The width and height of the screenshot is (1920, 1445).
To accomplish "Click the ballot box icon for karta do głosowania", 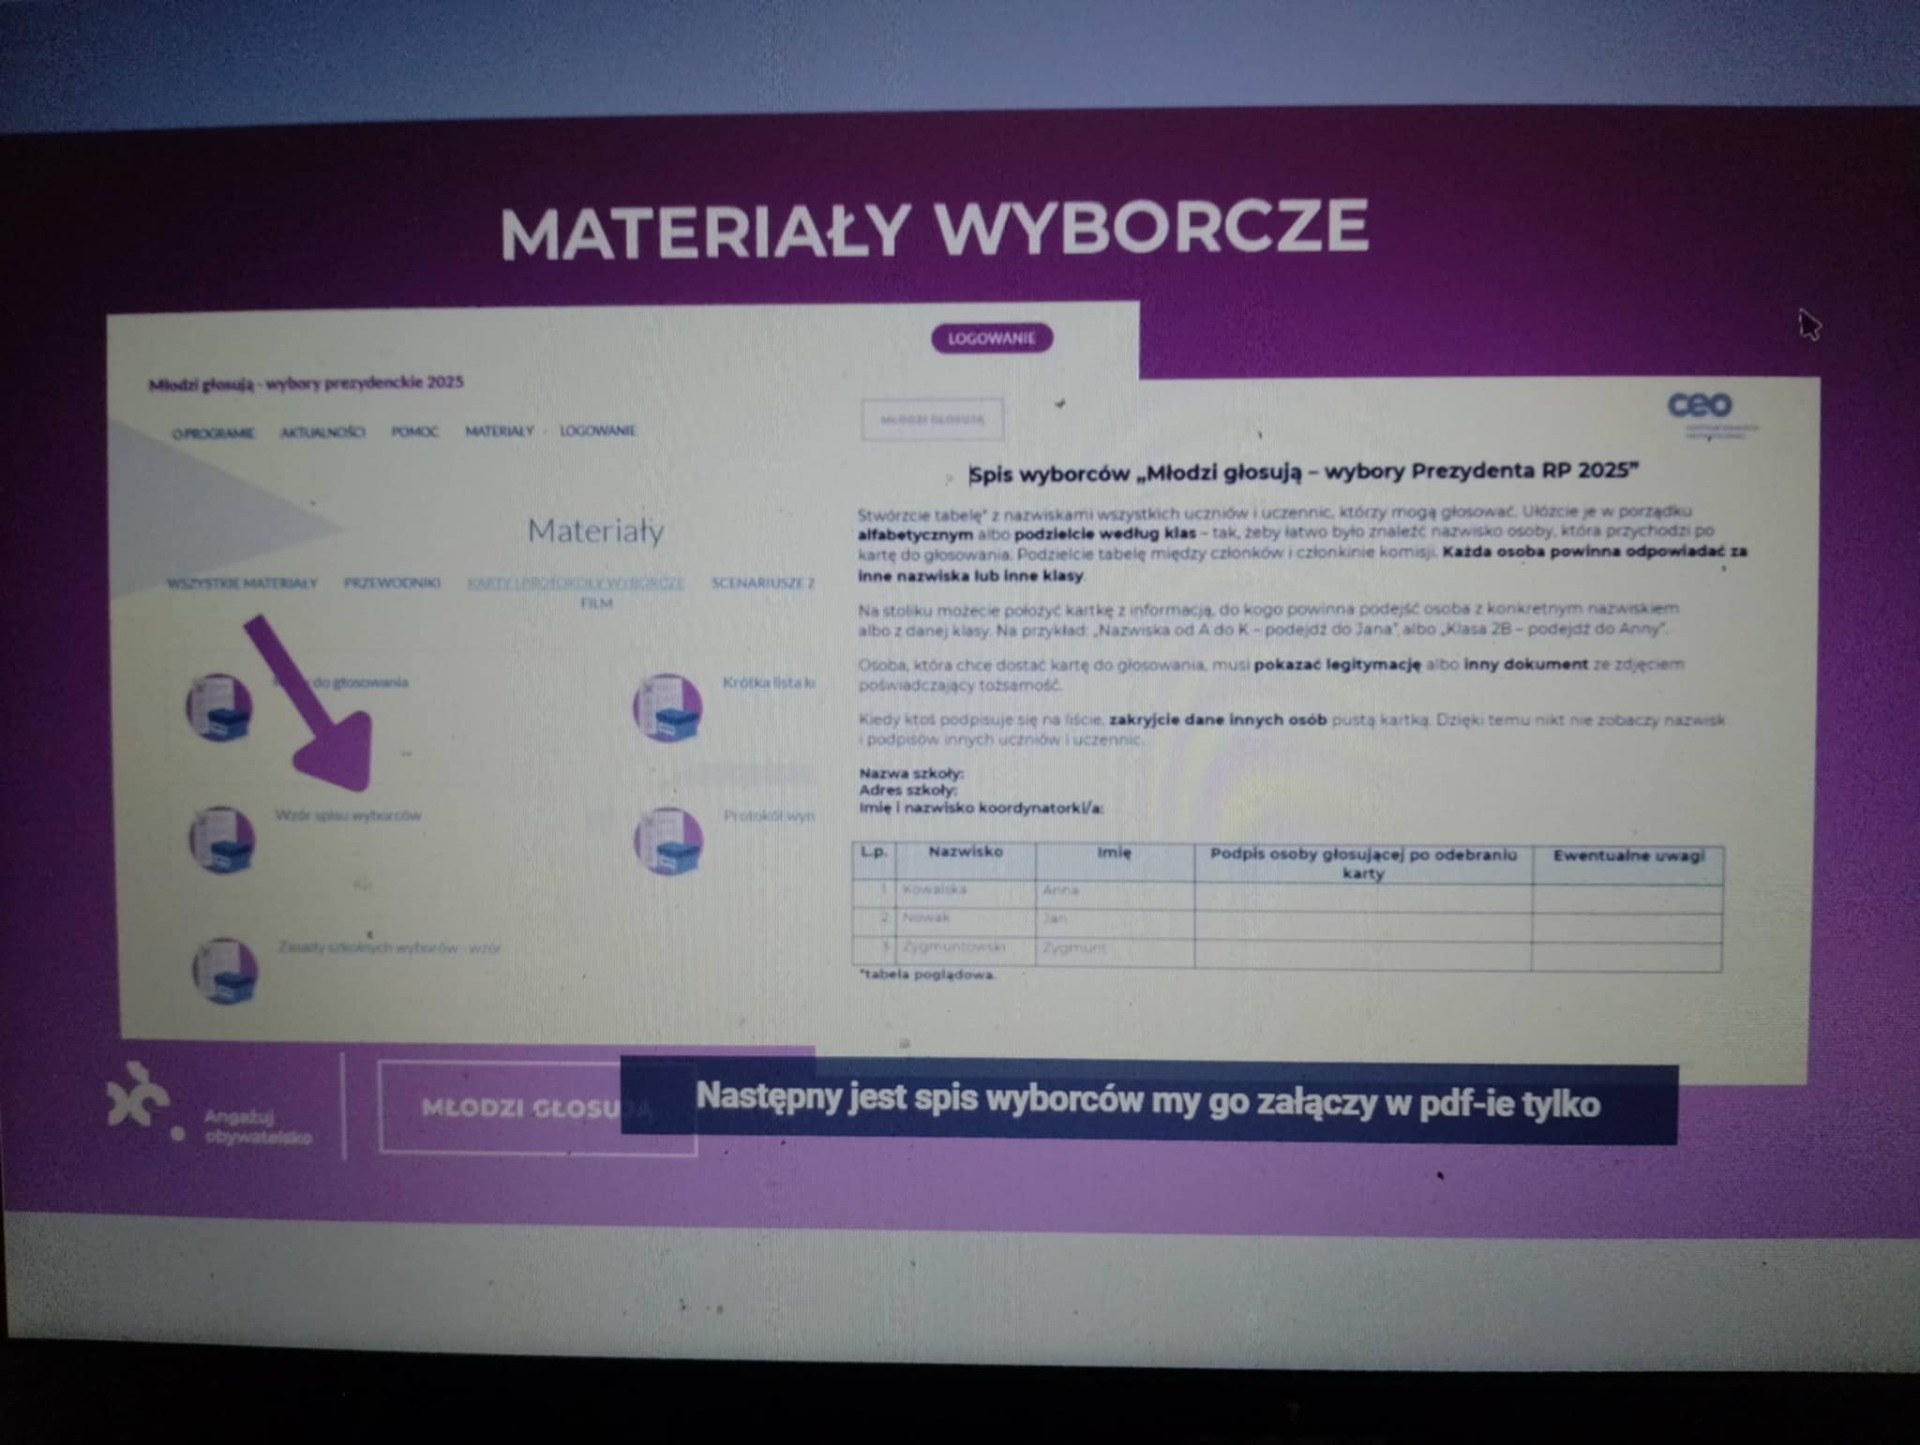I will point(220,707).
